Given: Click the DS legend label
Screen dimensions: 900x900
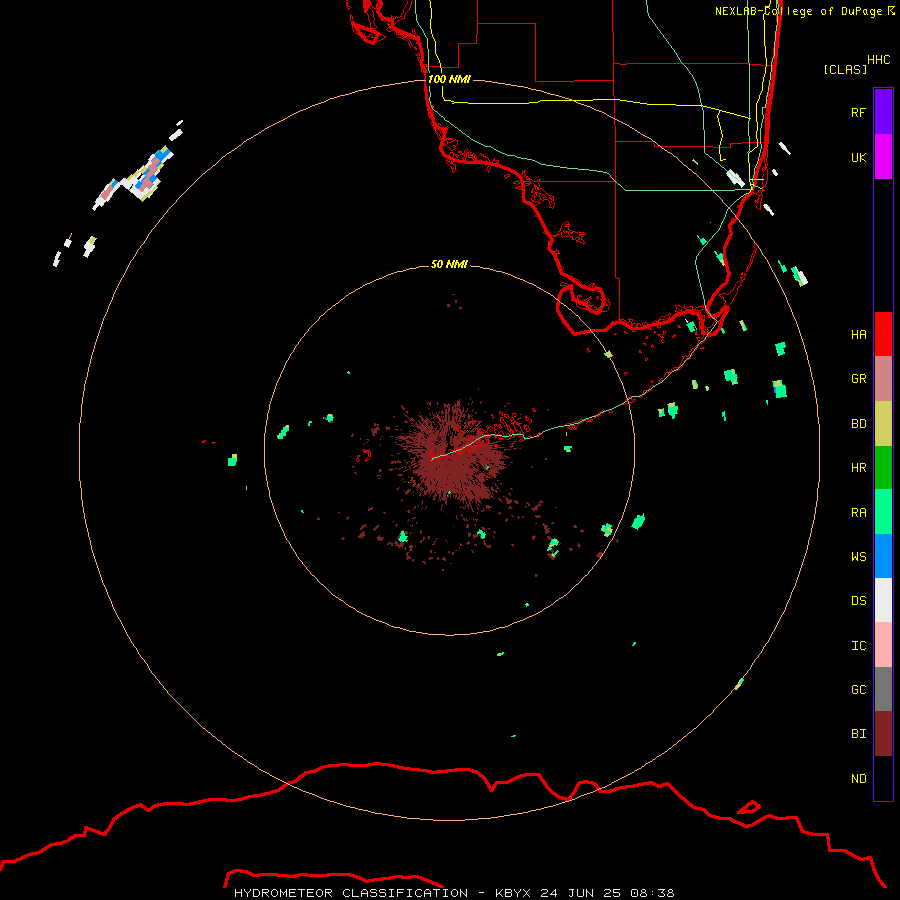Looking at the screenshot, I should pyautogui.click(x=858, y=601).
